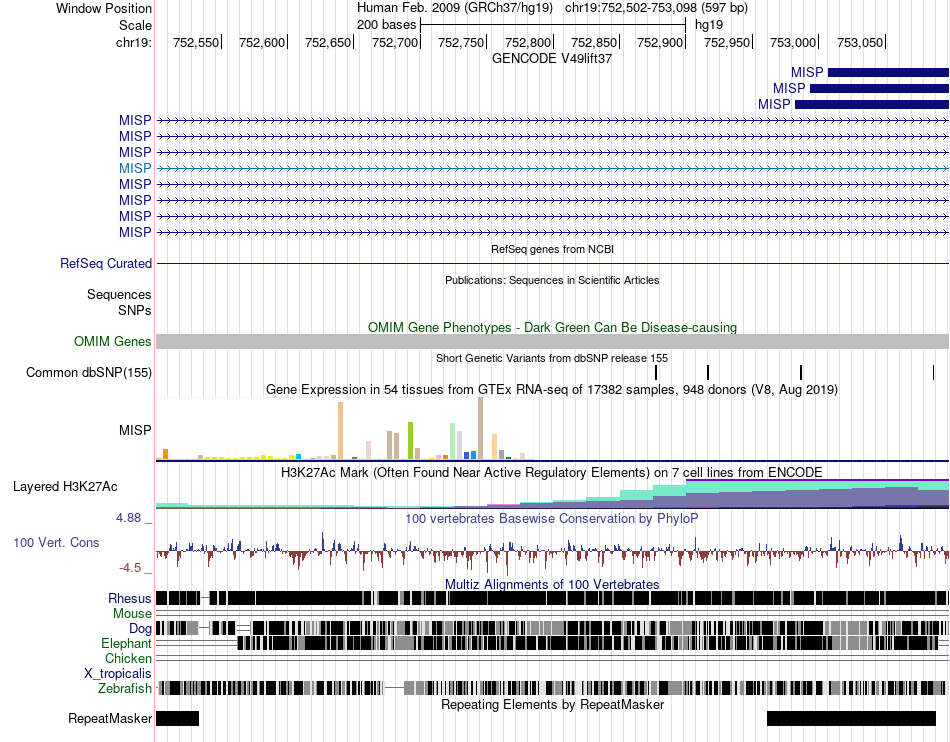The width and height of the screenshot is (950, 742).
Task: Click the 752,550 ruler coordinate
Action: [196, 42]
